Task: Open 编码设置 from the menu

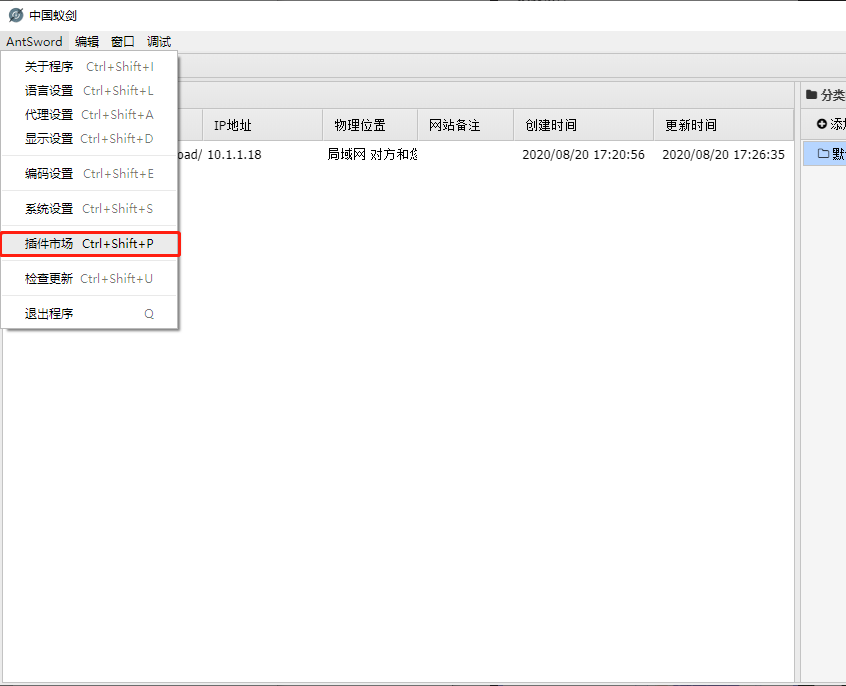Action: tap(89, 174)
